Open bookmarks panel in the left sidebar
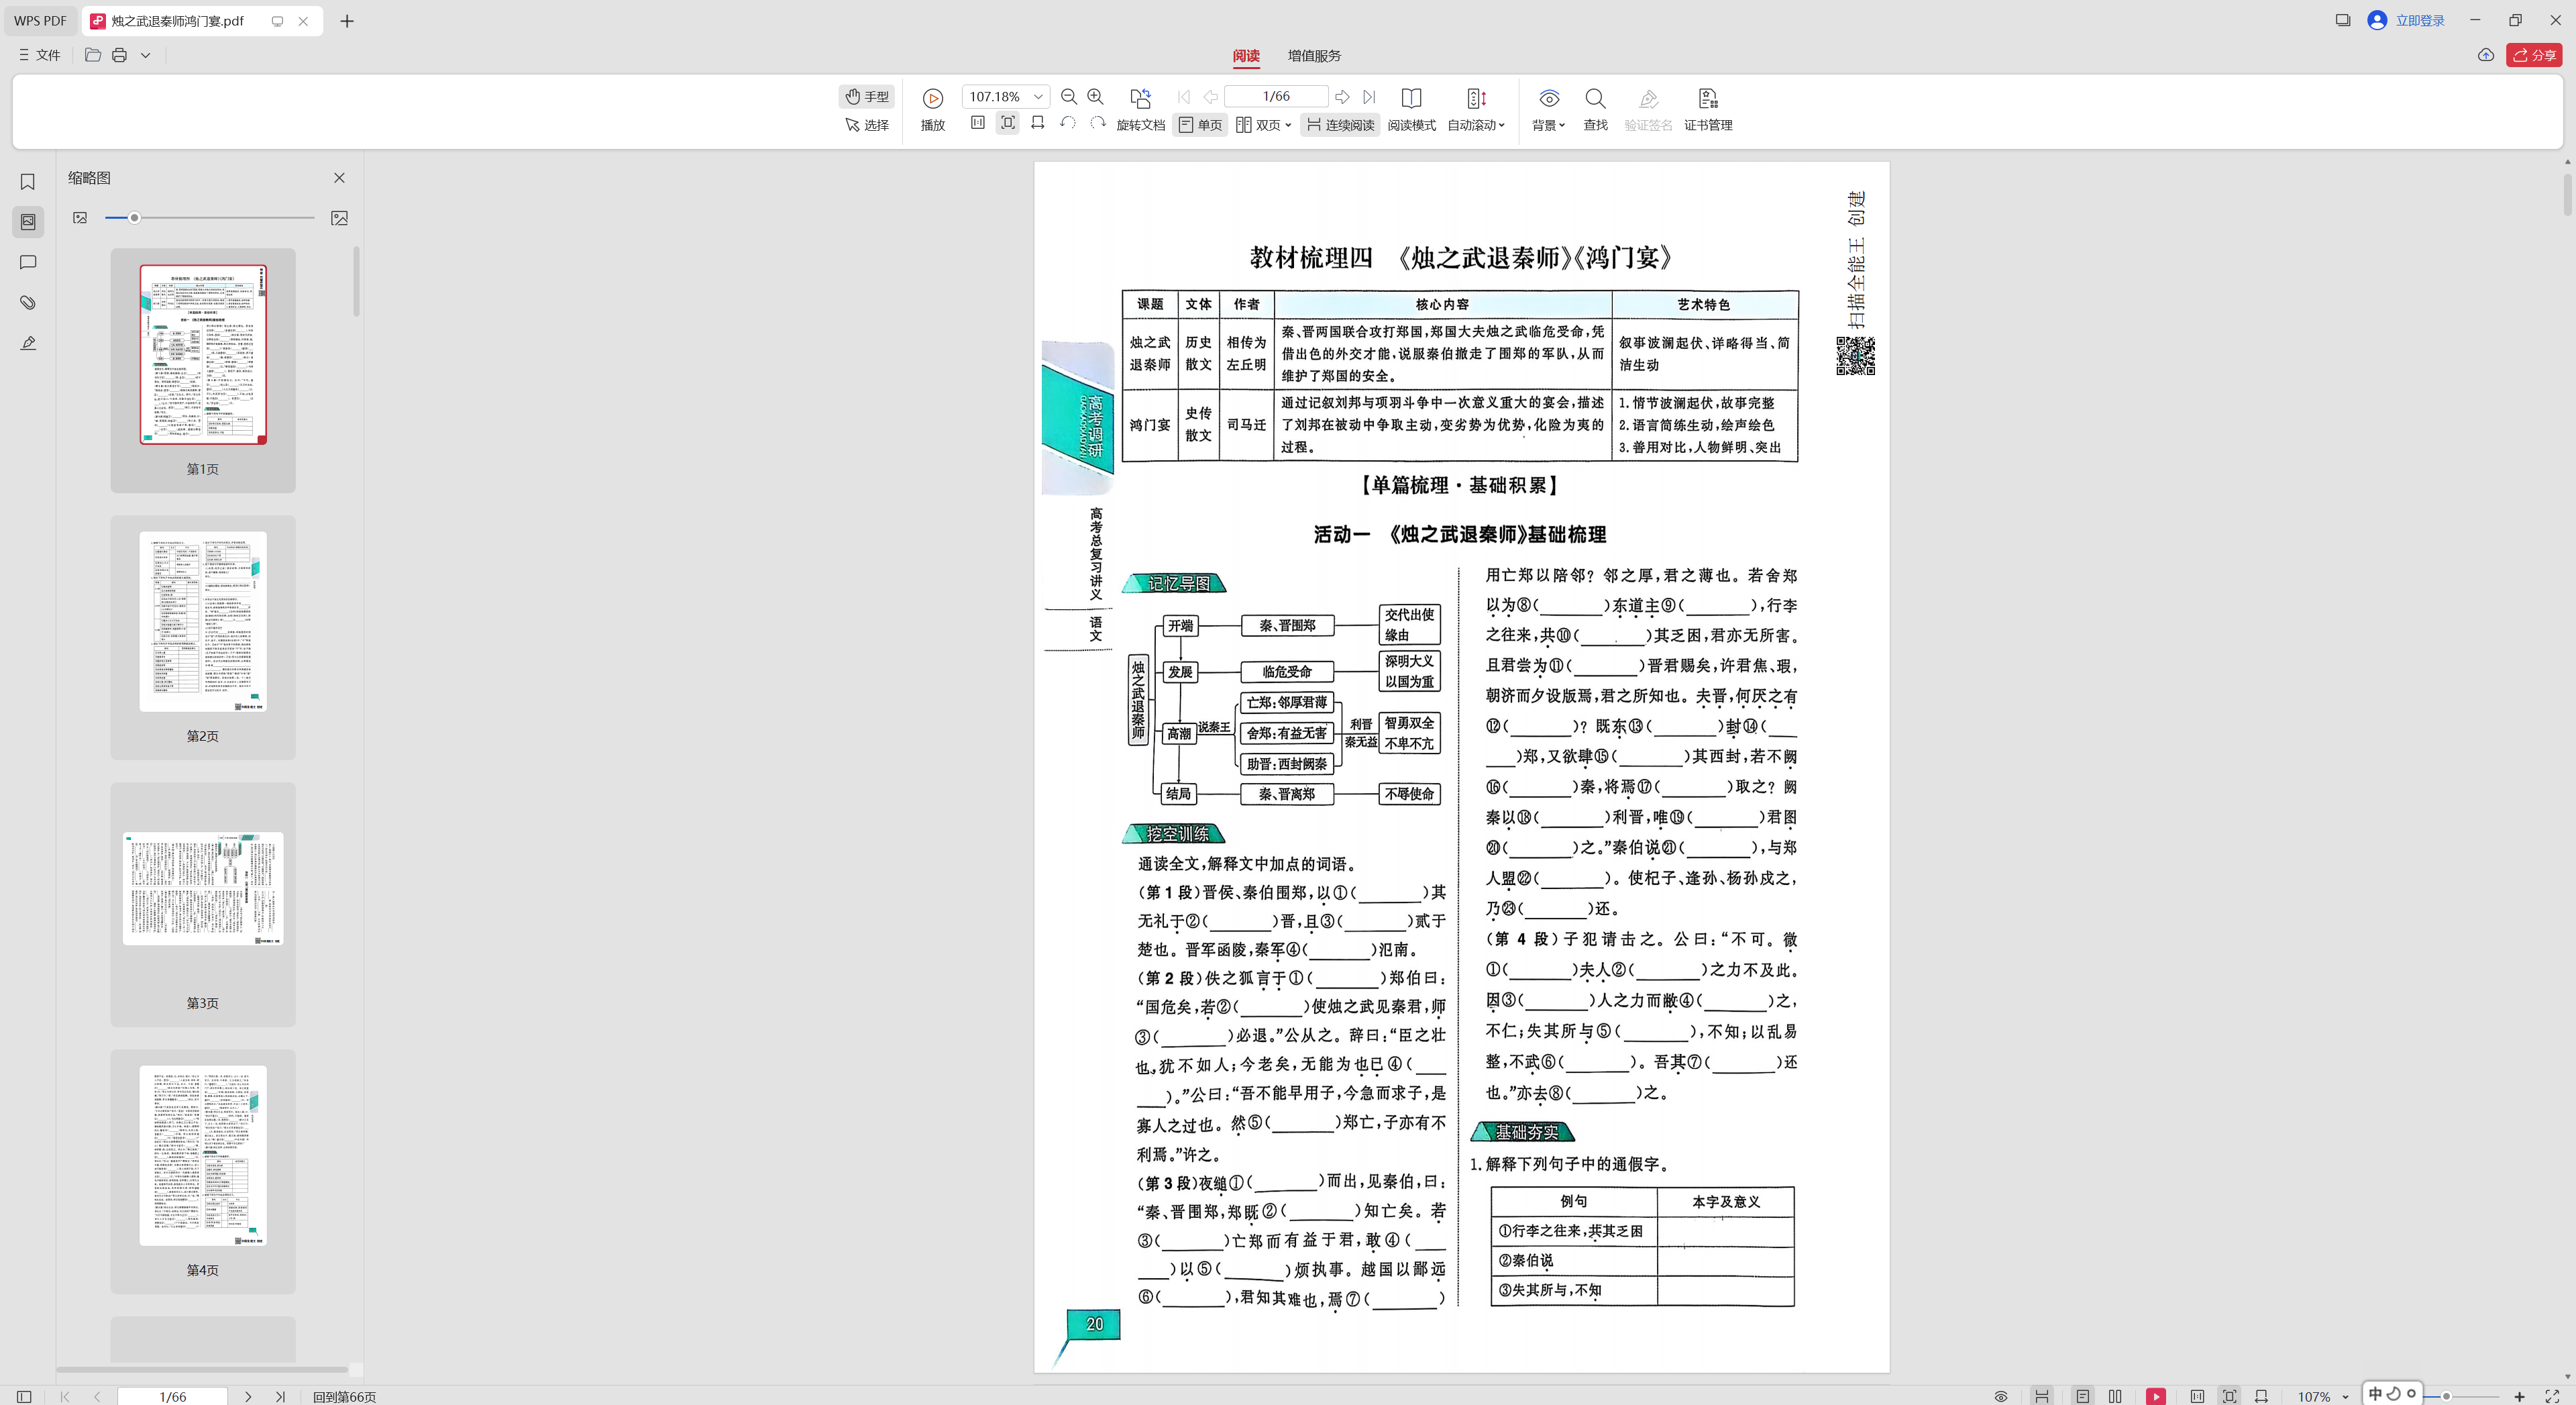Viewport: 2576px width, 1405px height. (28, 181)
